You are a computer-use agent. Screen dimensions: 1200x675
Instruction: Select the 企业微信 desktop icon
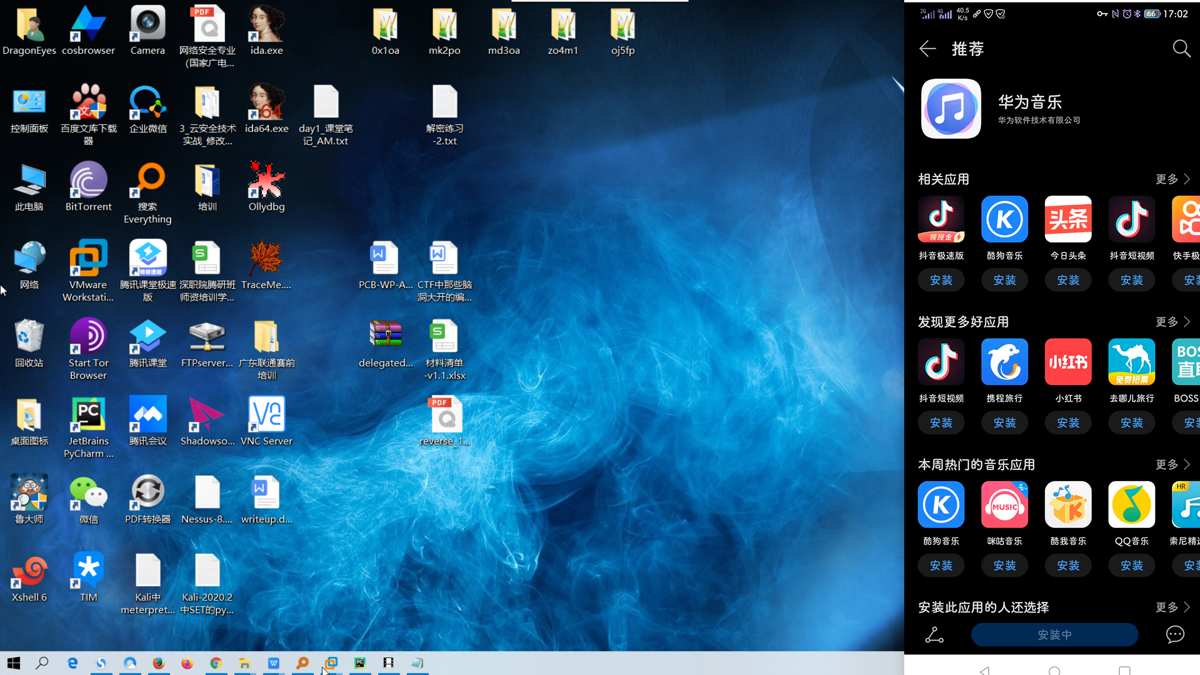click(x=147, y=109)
